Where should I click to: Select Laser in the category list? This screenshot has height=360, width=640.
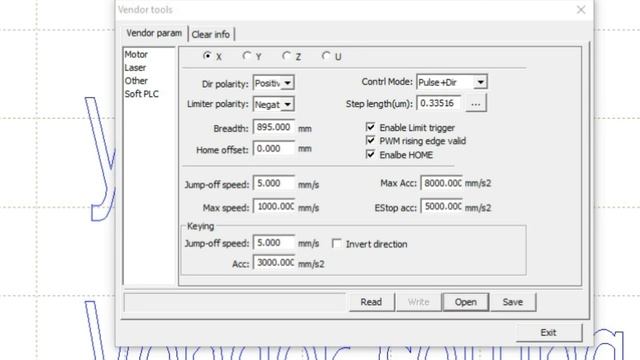tap(135, 67)
